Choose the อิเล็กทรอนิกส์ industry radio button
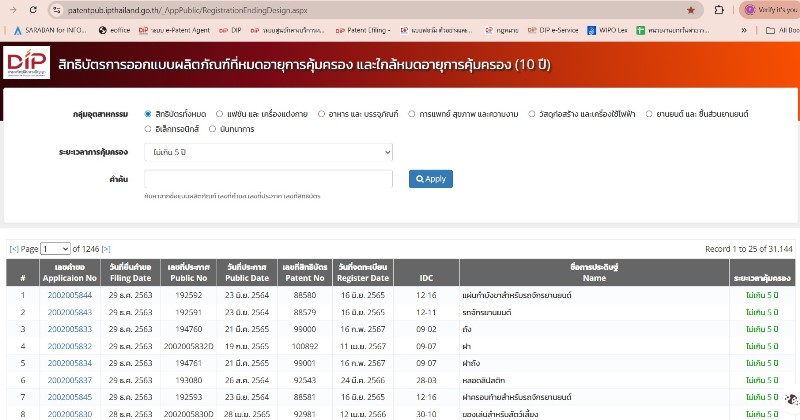 coord(149,128)
